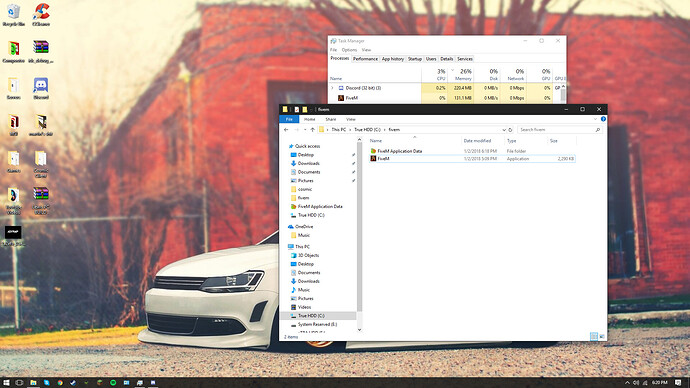Select Downloads under Quick access

308,163
